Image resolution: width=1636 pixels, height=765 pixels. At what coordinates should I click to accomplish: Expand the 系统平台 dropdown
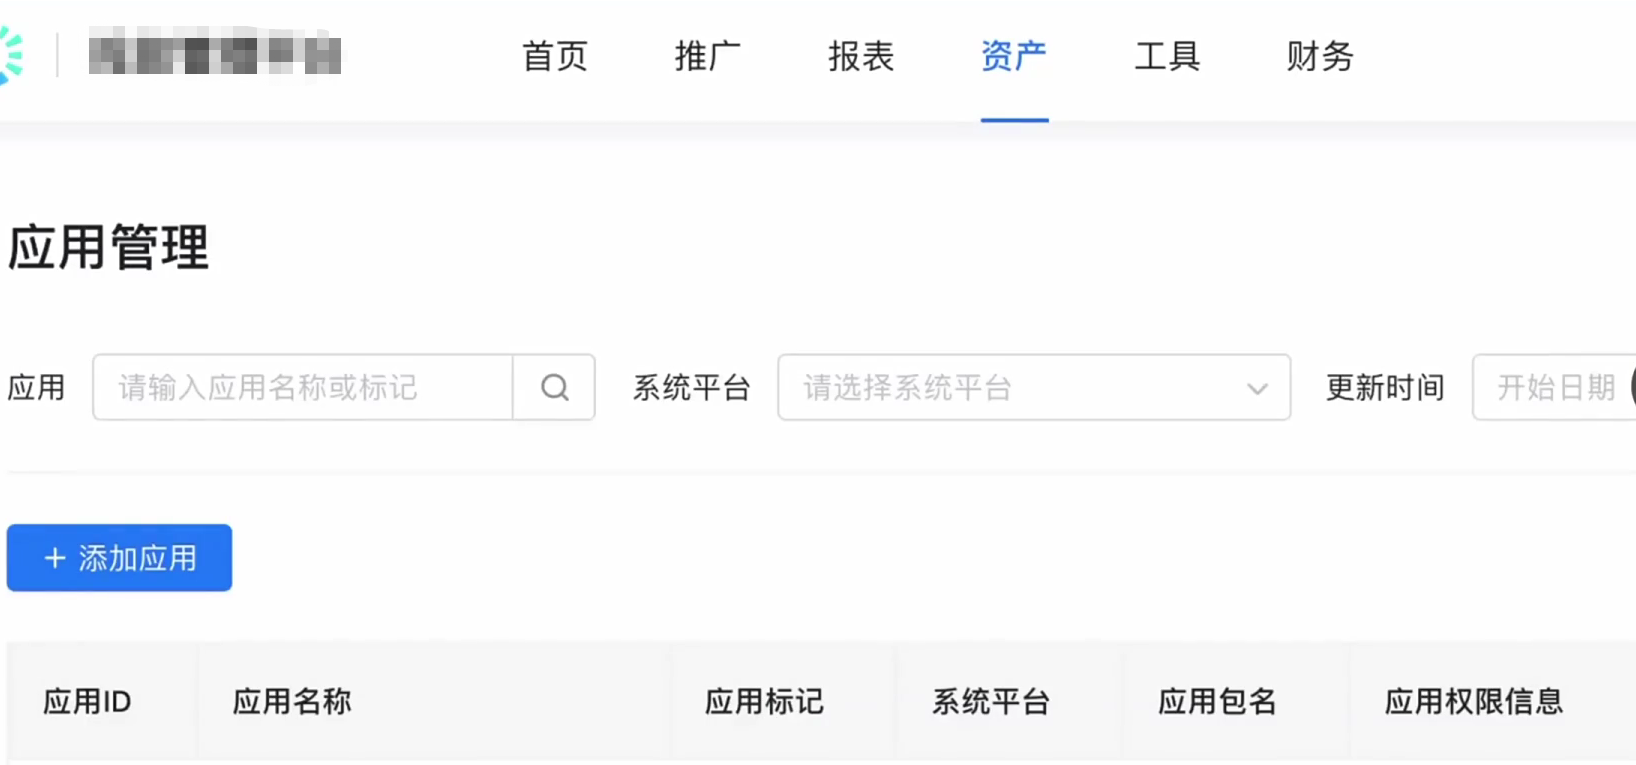coord(1034,387)
